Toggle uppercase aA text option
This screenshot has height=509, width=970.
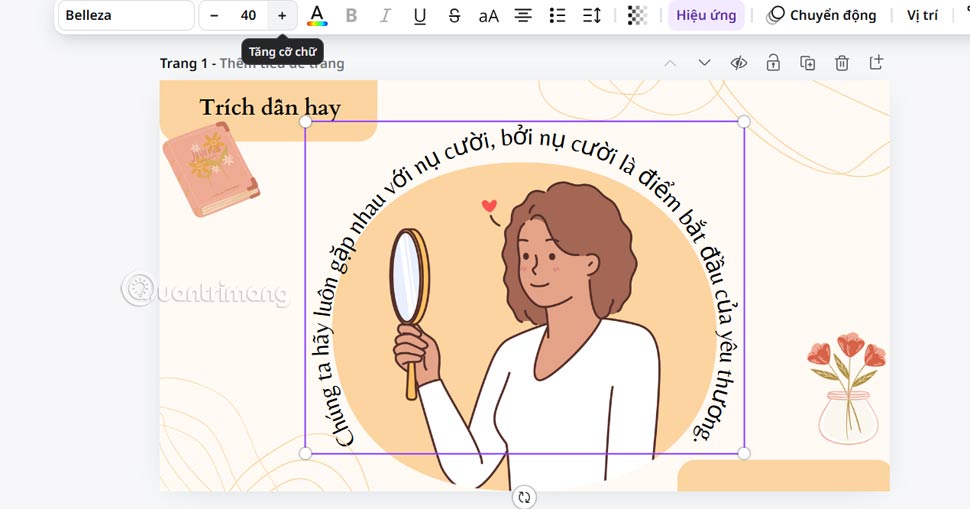point(489,15)
